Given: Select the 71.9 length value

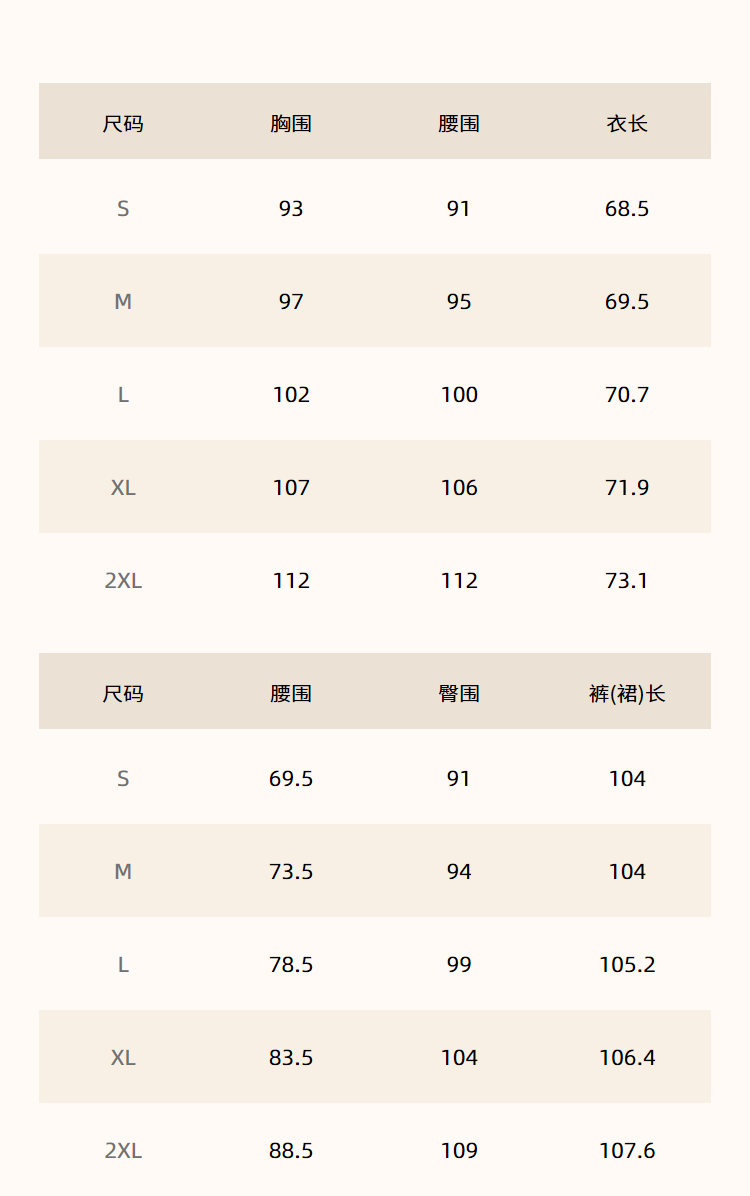Looking at the screenshot, I should (627, 488).
